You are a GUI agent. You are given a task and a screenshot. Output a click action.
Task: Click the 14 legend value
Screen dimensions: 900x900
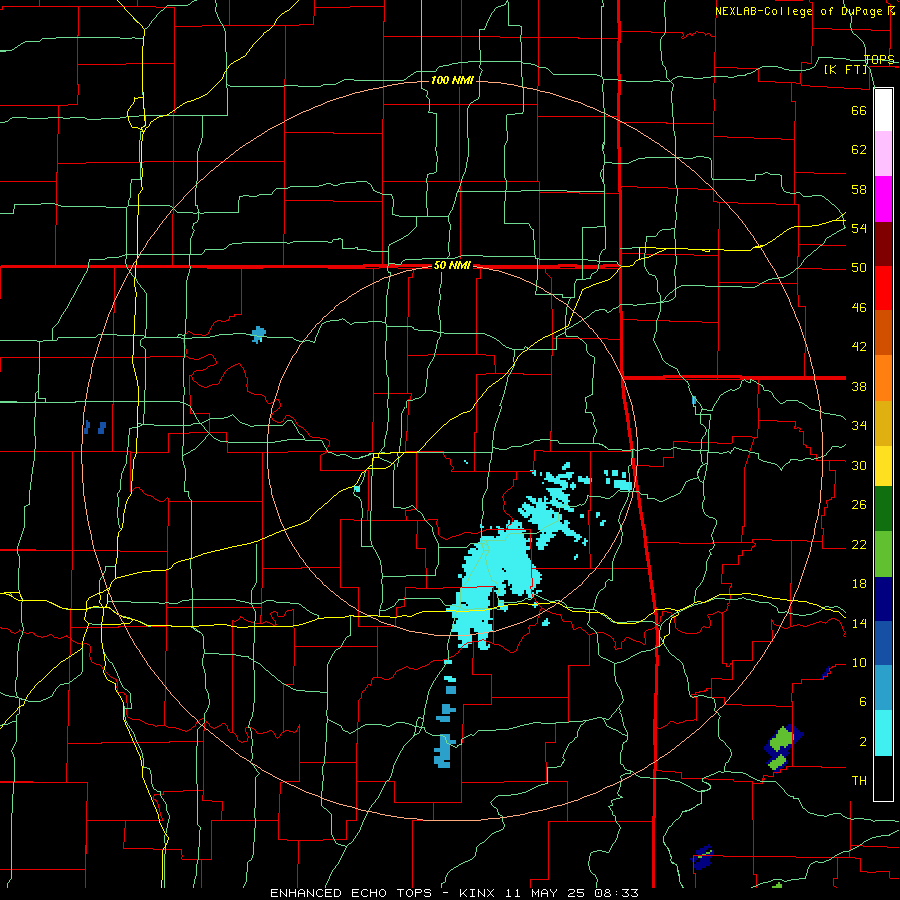(x=859, y=623)
